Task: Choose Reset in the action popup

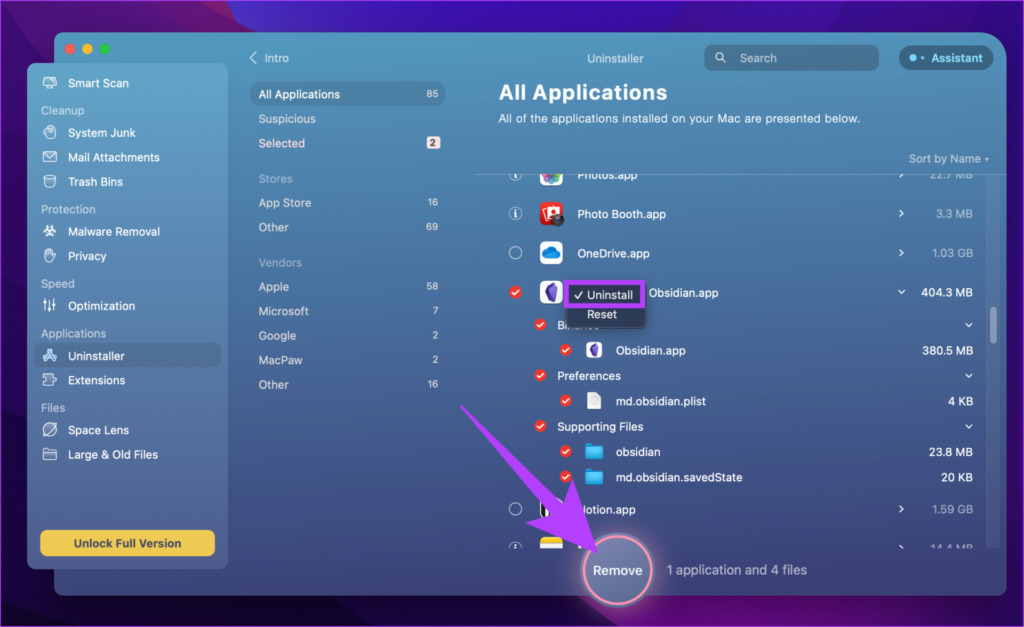Action: (x=601, y=314)
